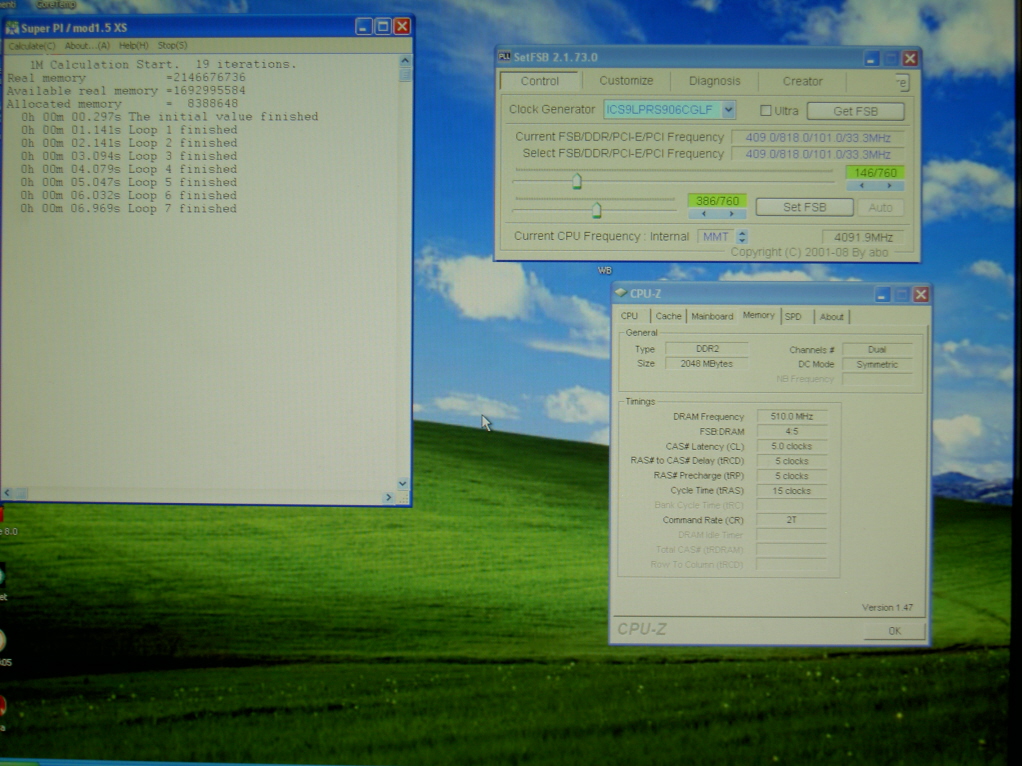Click the CPU-Z title bar icon

[x=620, y=293]
